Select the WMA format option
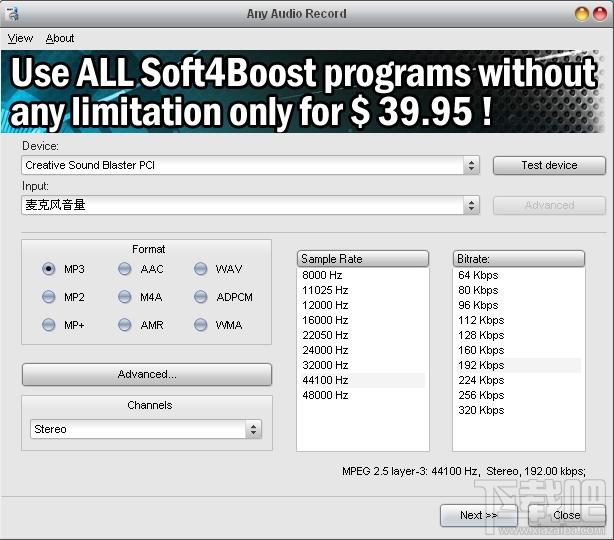Screen dimensions: 614x540 (x=200, y=325)
